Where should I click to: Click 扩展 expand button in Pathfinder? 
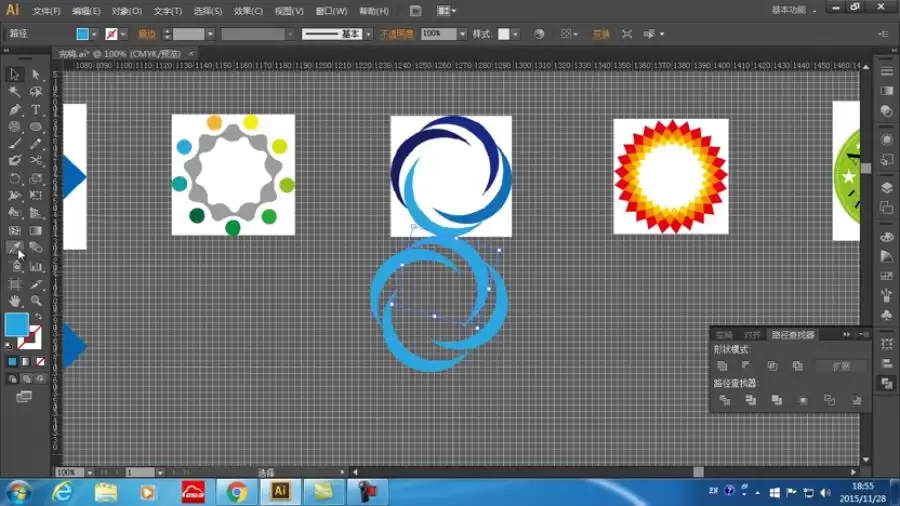click(841, 365)
